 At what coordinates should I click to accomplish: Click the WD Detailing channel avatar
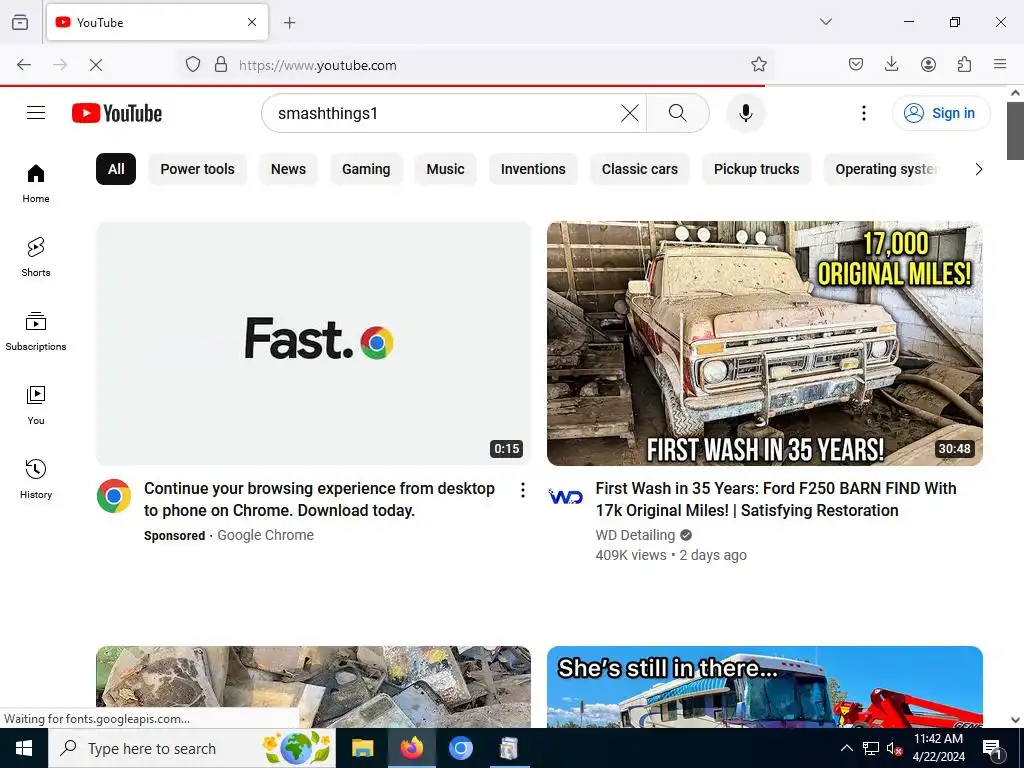pos(566,496)
